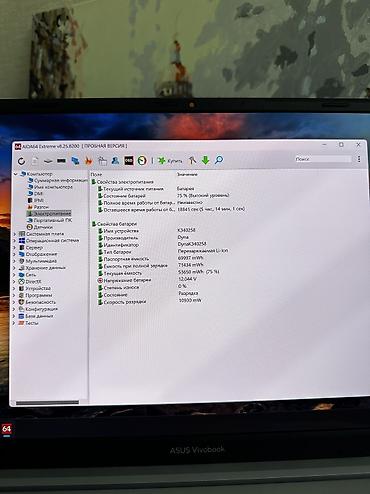This screenshot has height=494, width=370.
Task: Expand the Хранение данных node arrow
Action: coord(14,268)
